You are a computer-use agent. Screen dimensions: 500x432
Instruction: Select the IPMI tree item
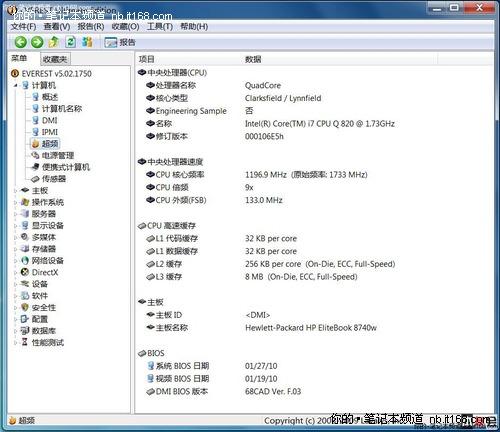coord(50,132)
